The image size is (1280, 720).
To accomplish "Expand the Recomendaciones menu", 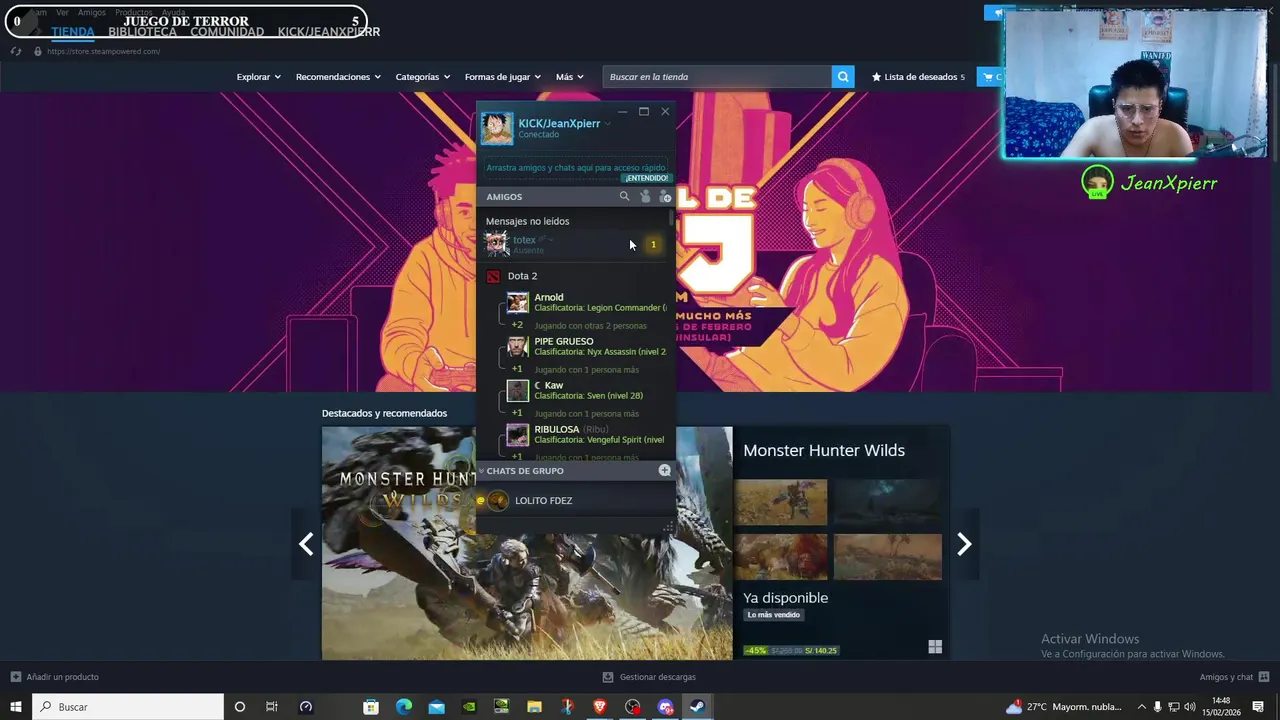I will click(x=338, y=77).
